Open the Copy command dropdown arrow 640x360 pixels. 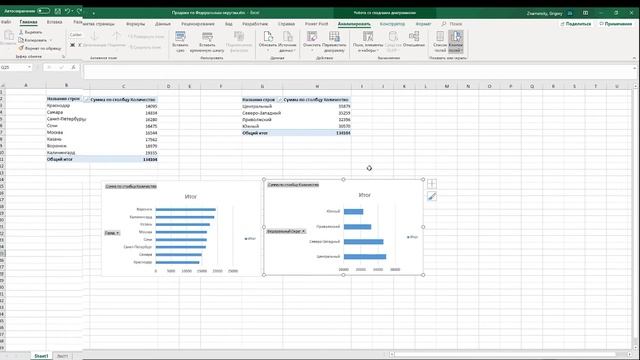pyautogui.click(x=51, y=40)
